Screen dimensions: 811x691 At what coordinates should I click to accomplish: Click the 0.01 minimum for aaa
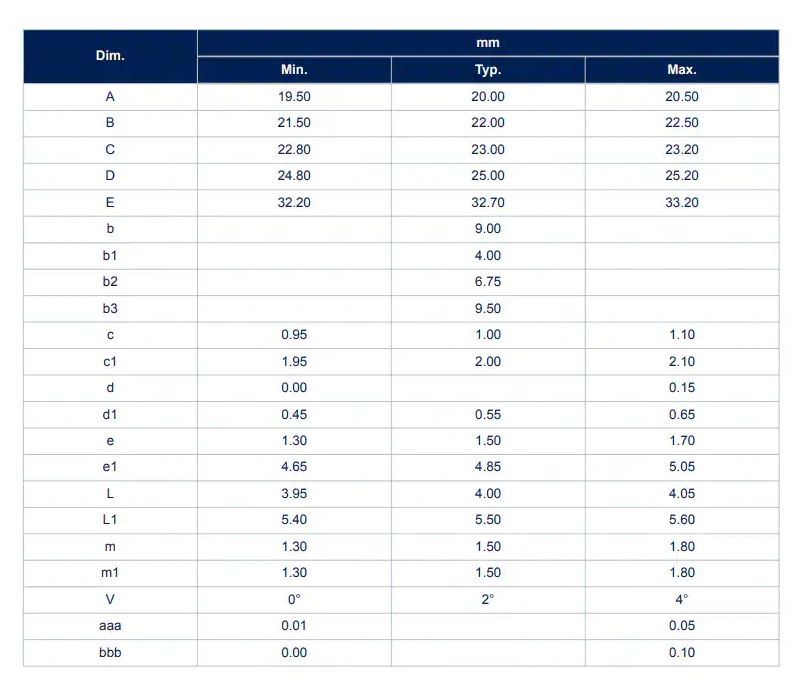pyautogui.click(x=294, y=626)
